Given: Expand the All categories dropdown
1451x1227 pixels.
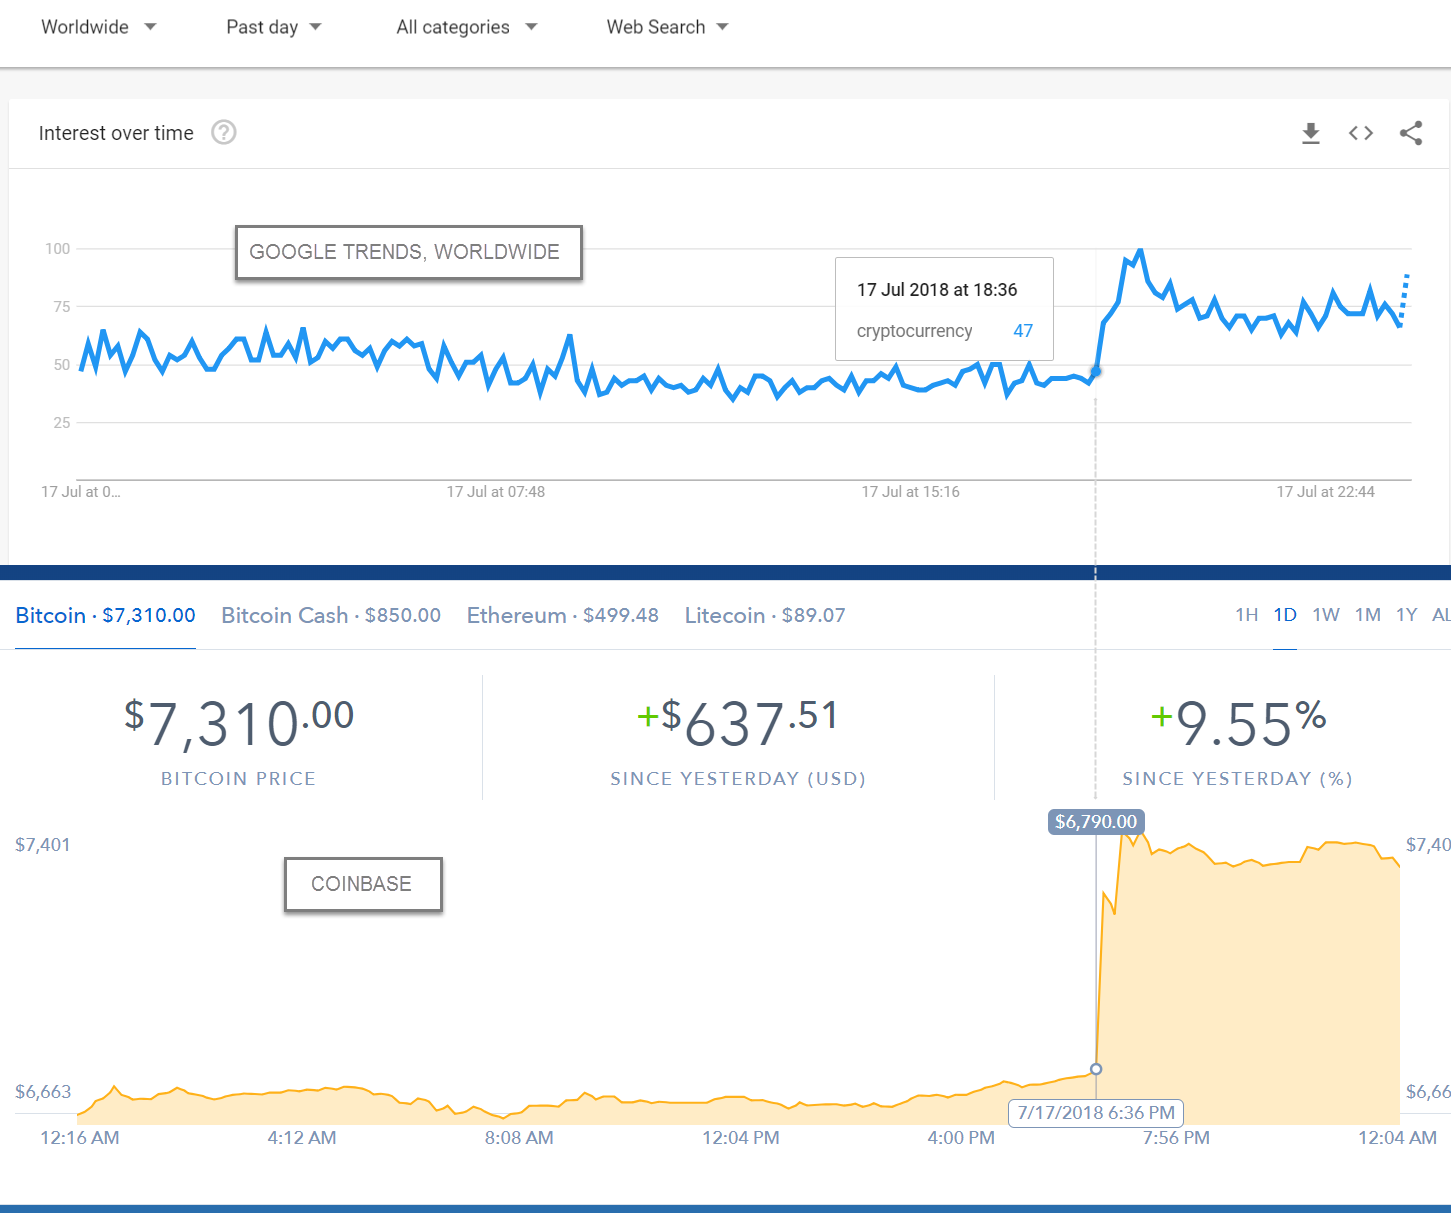Looking at the screenshot, I should (x=467, y=27).
